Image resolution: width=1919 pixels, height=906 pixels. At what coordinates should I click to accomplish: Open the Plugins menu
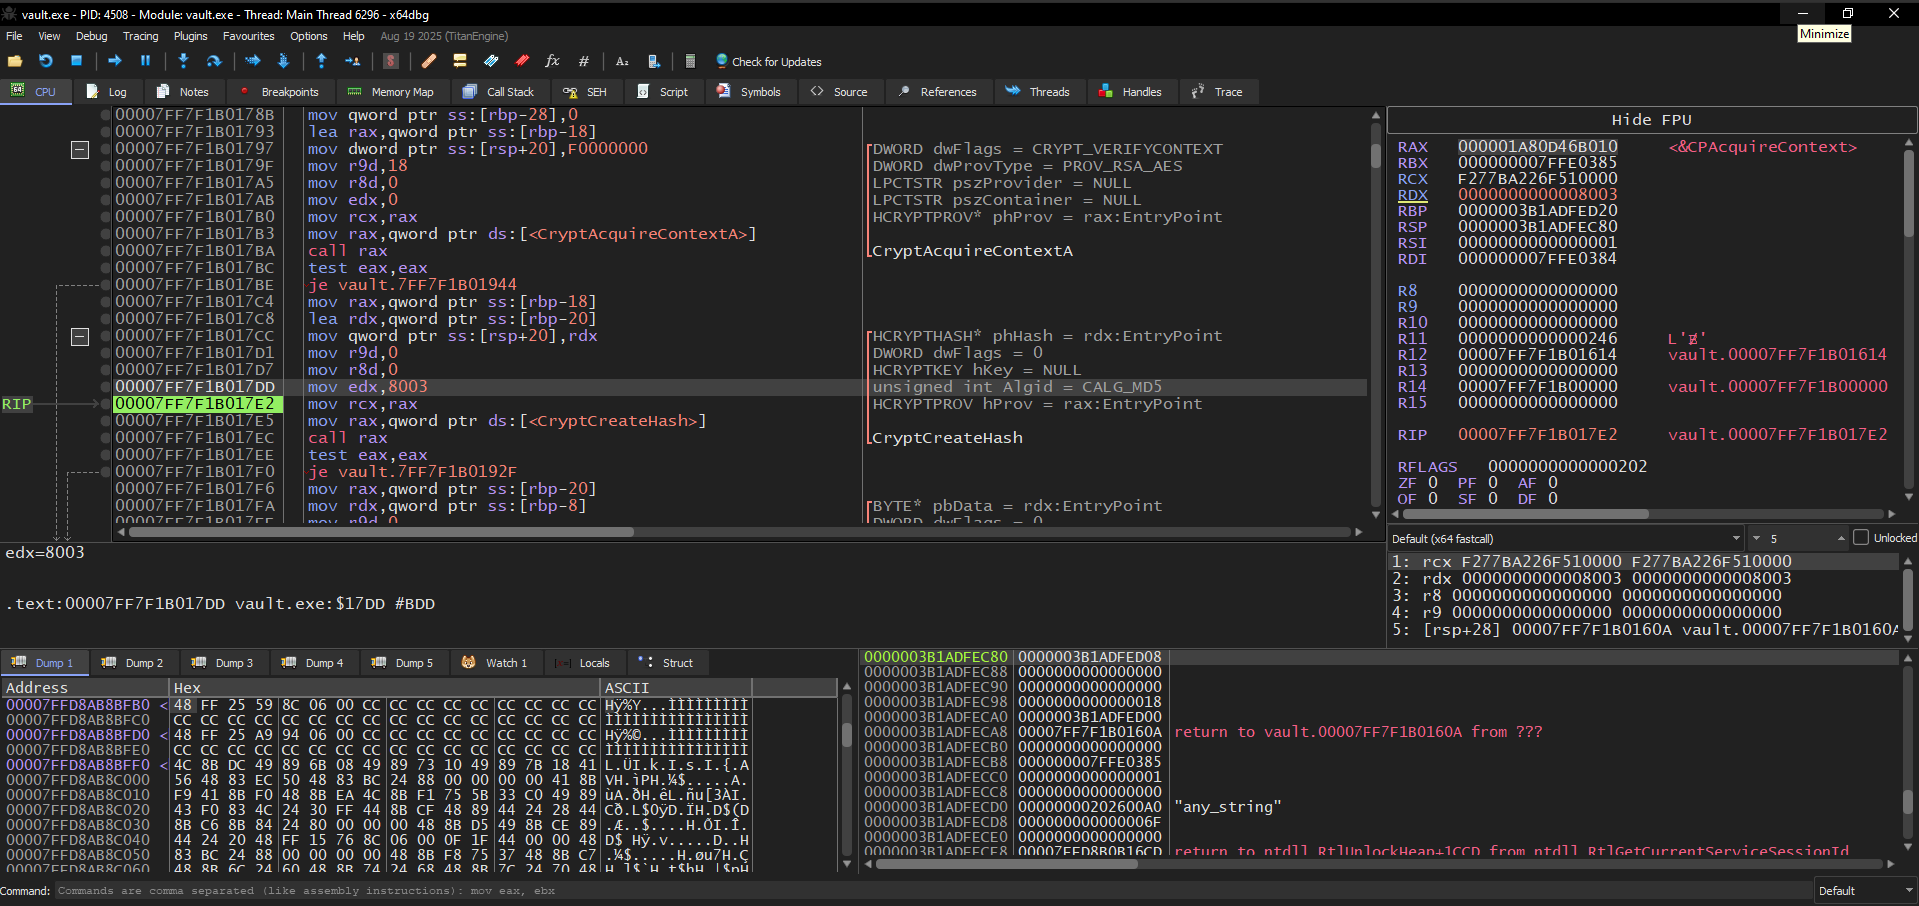click(191, 36)
